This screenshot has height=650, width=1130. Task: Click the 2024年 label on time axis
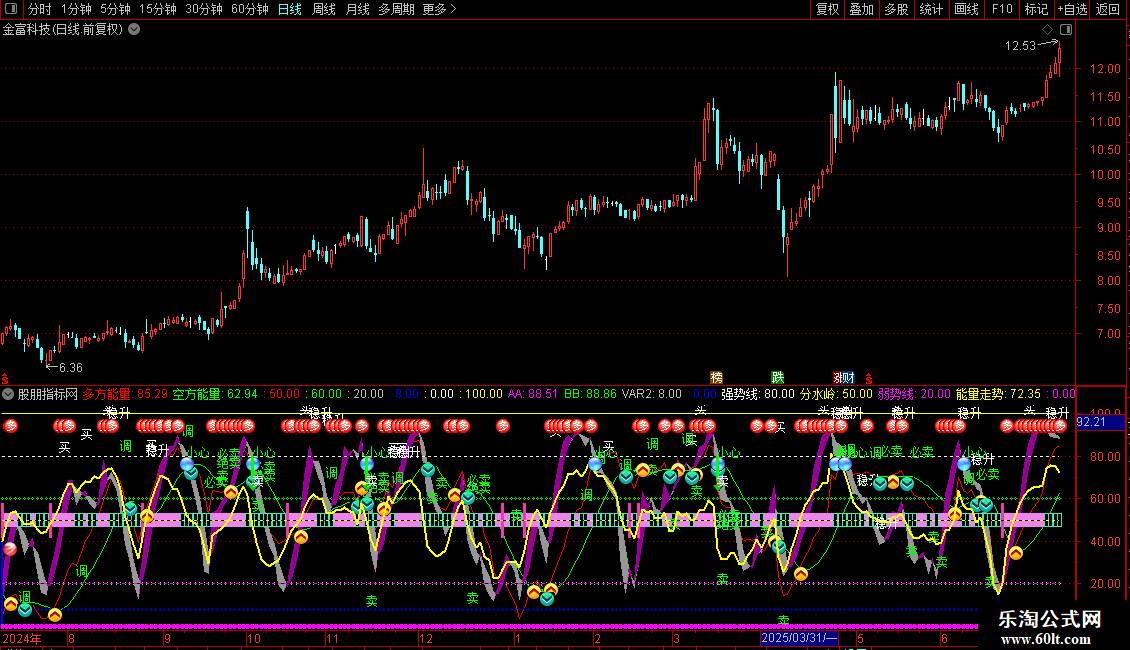coord(22,639)
